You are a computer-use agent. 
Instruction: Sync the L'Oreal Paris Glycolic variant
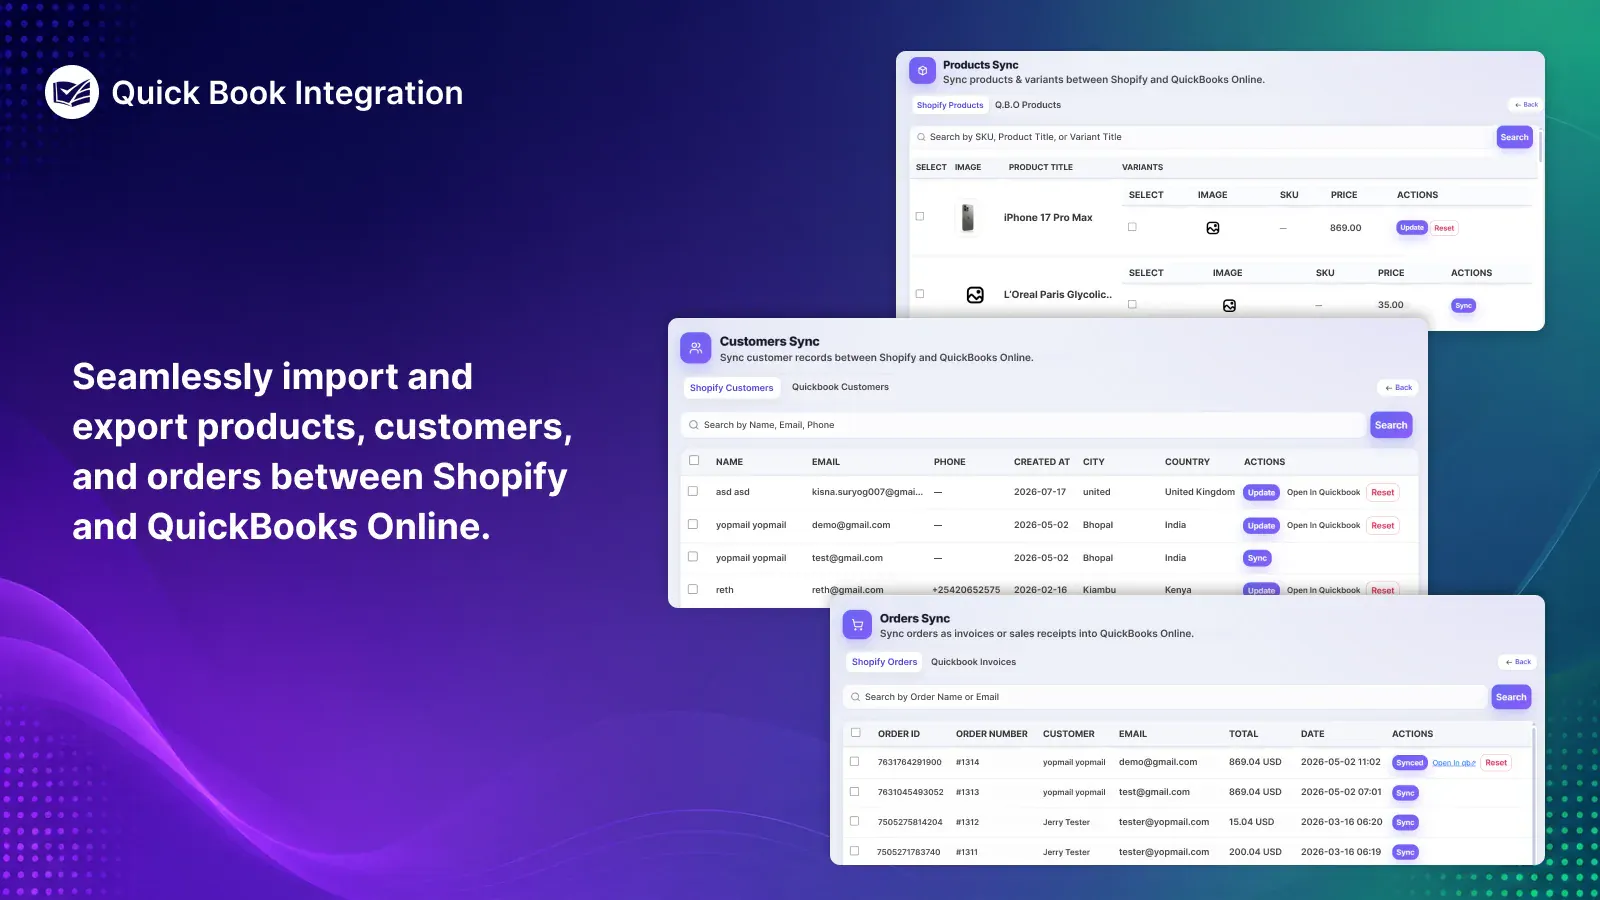coord(1463,306)
